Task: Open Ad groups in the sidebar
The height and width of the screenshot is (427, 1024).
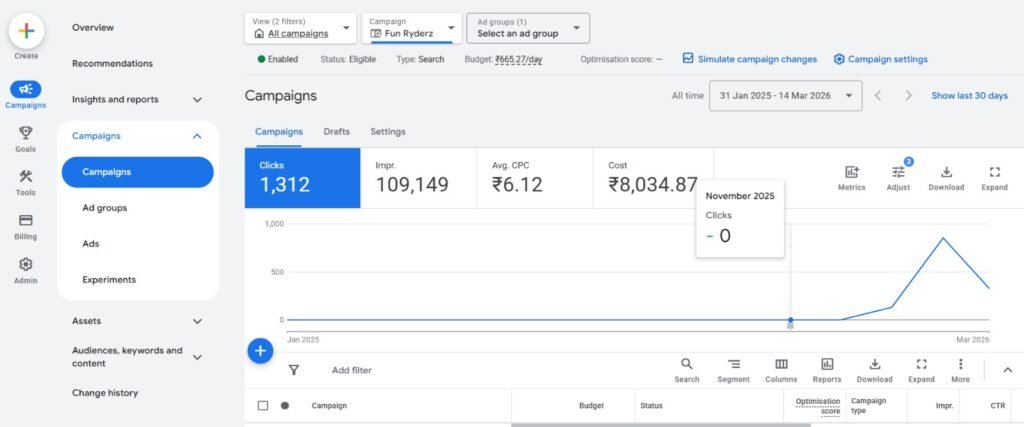Action: (104, 208)
